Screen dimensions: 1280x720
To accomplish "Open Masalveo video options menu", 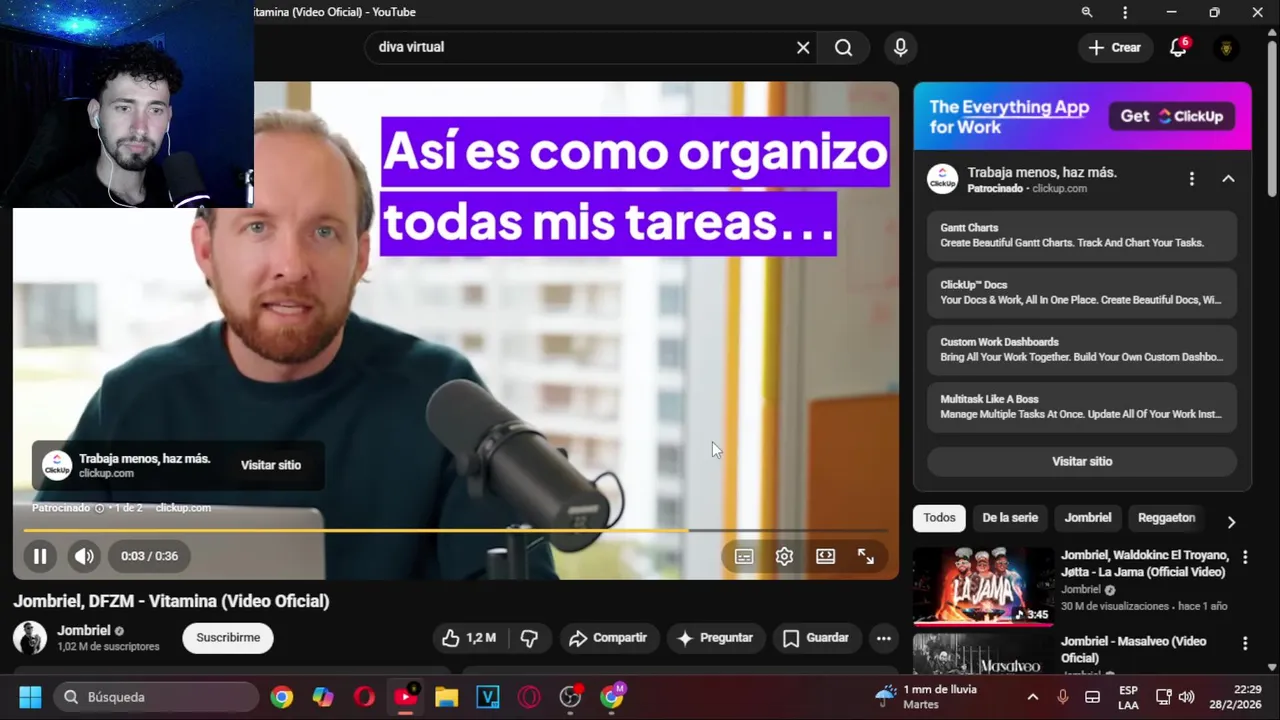I will [x=1245, y=644].
